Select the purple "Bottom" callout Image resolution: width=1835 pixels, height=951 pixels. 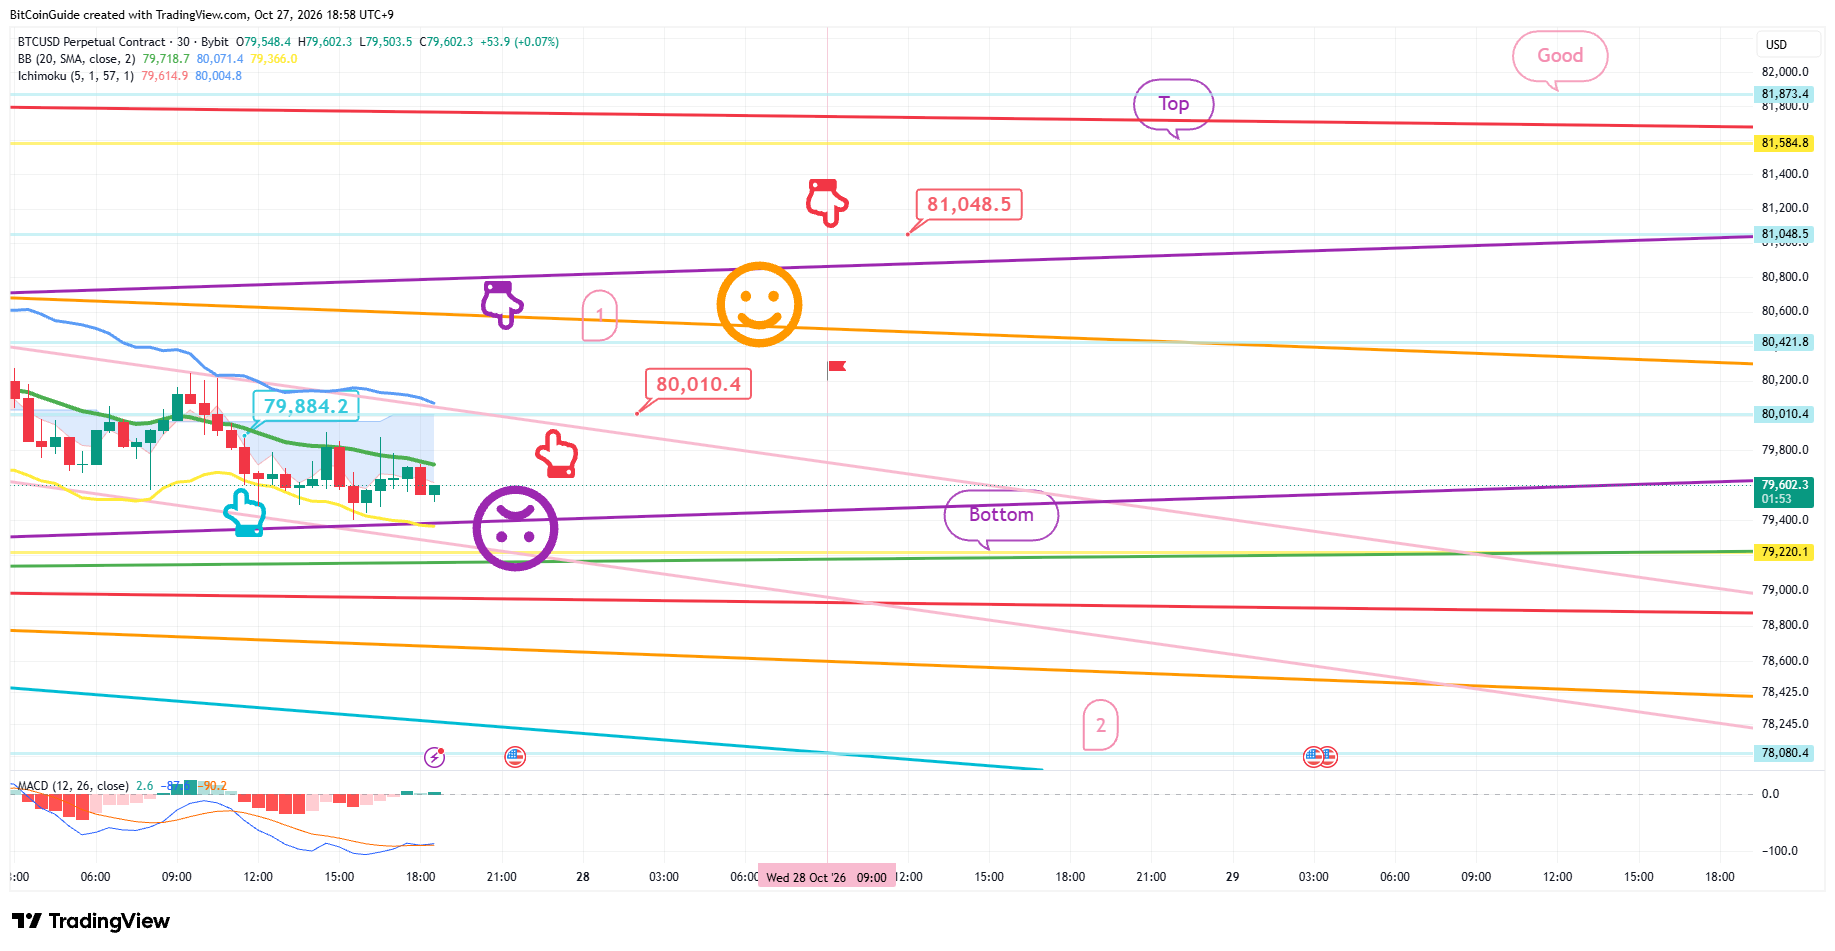(x=1001, y=518)
